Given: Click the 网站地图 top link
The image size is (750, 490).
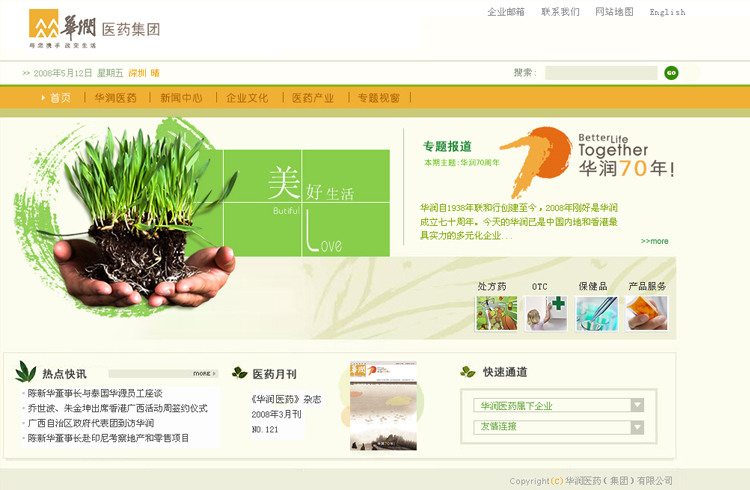Looking at the screenshot, I should [x=614, y=12].
